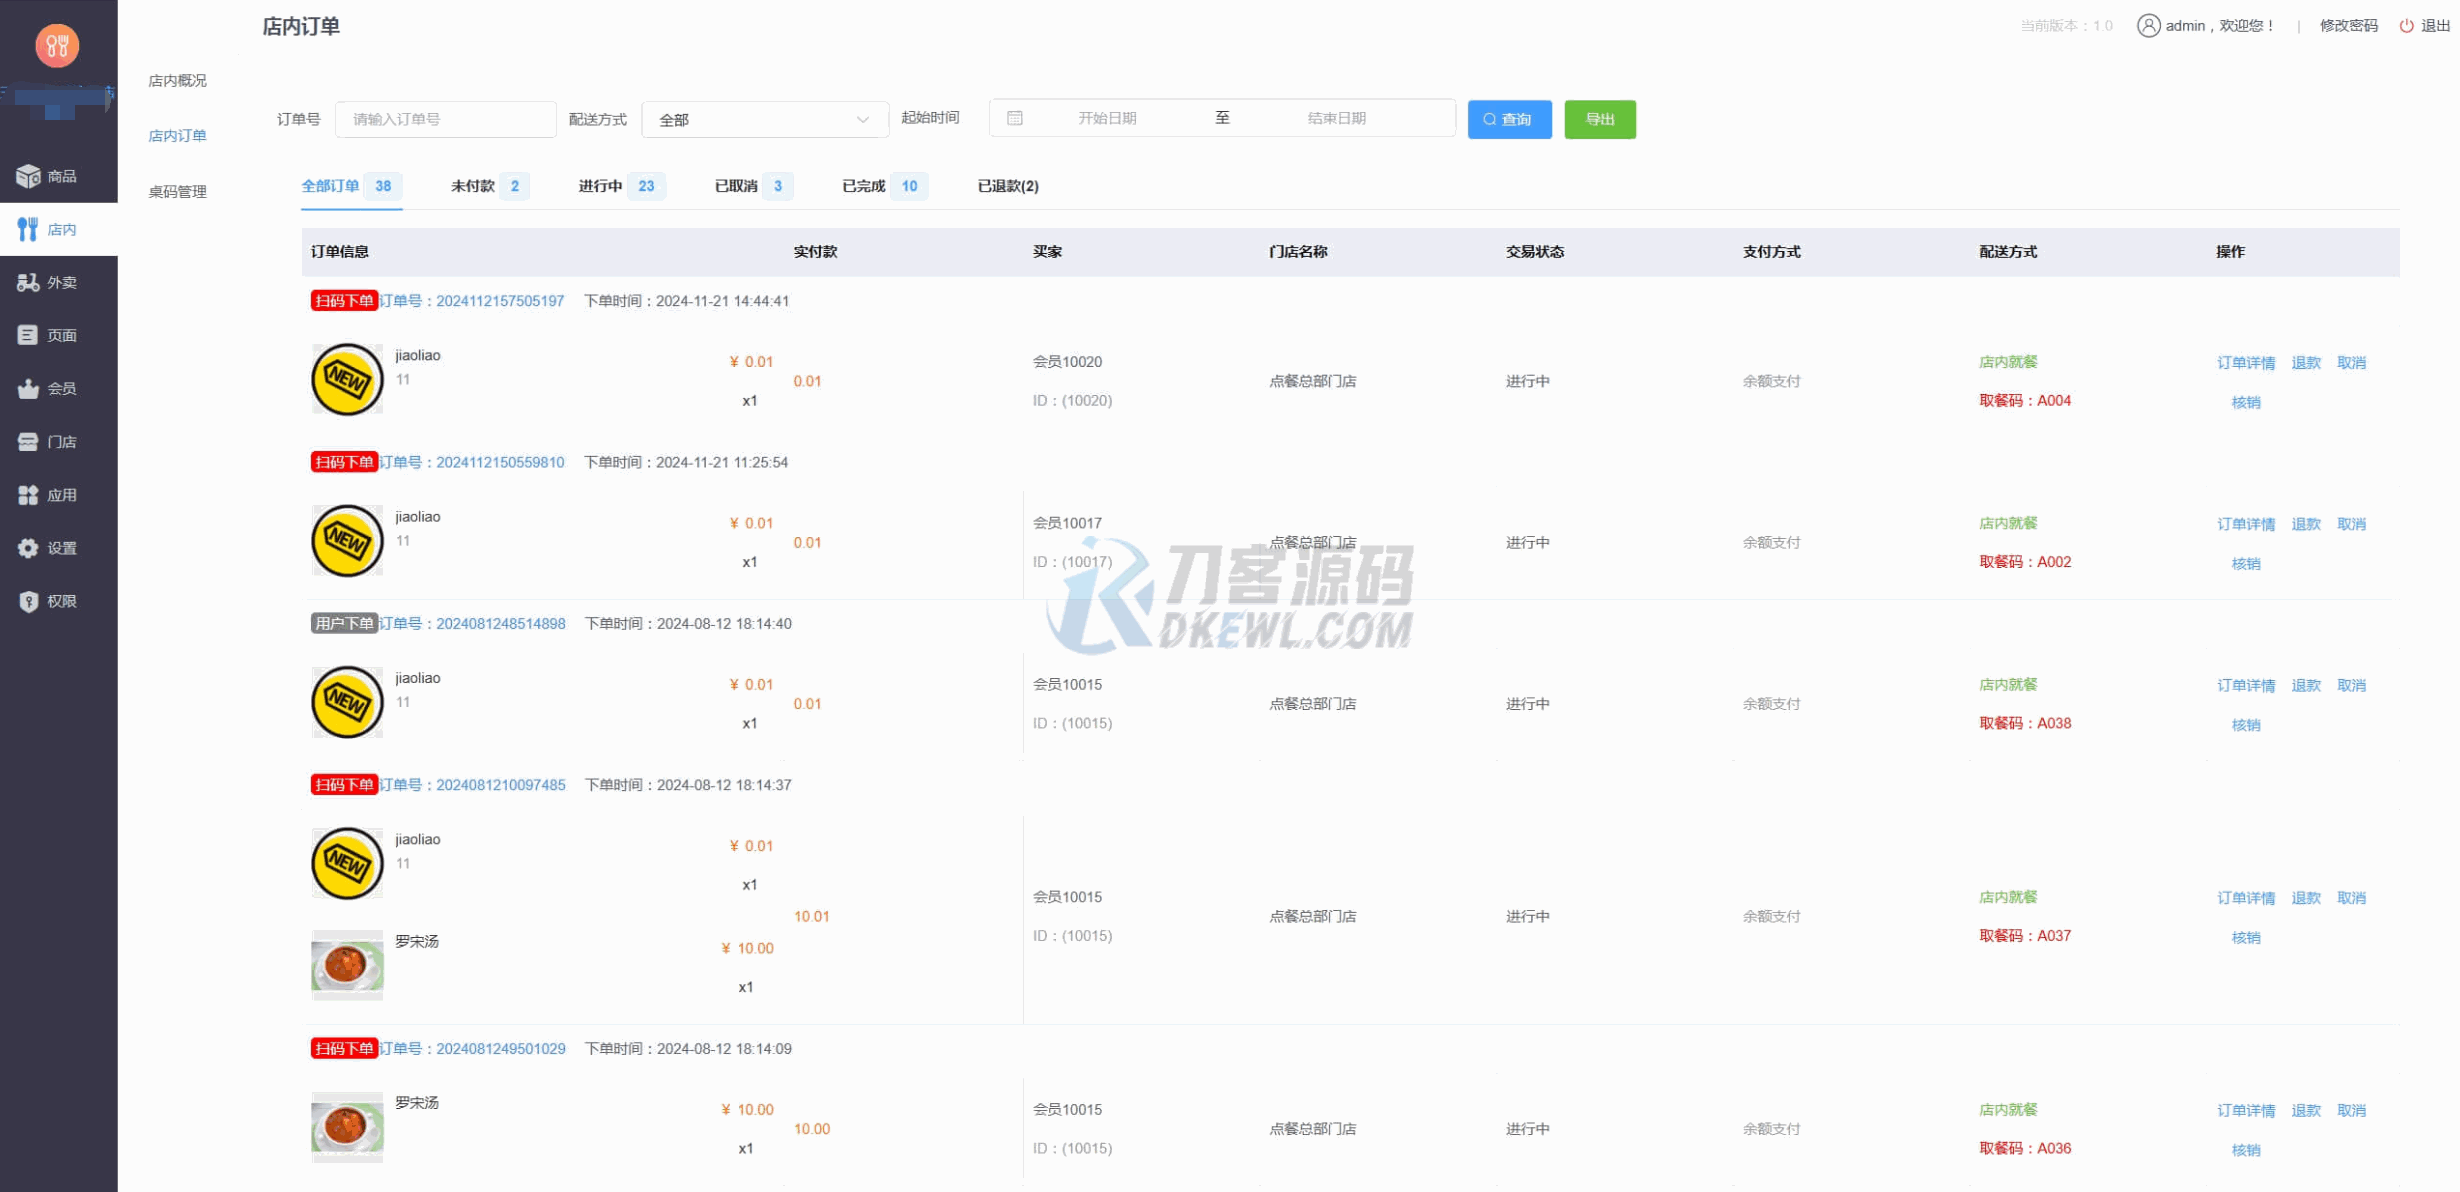Expand the 配送方式 dropdown showing 全部
The image size is (2460, 1192).
pos(764,120)
